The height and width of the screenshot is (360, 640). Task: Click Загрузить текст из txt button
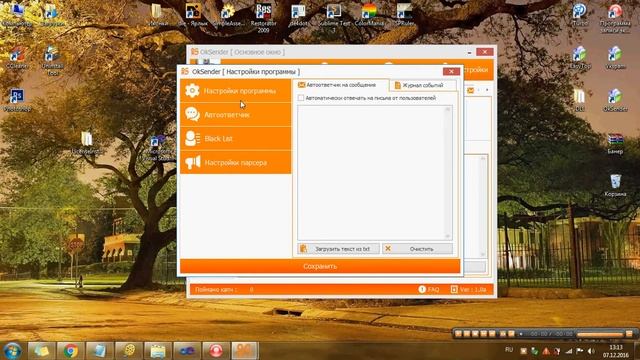(338, 249)
